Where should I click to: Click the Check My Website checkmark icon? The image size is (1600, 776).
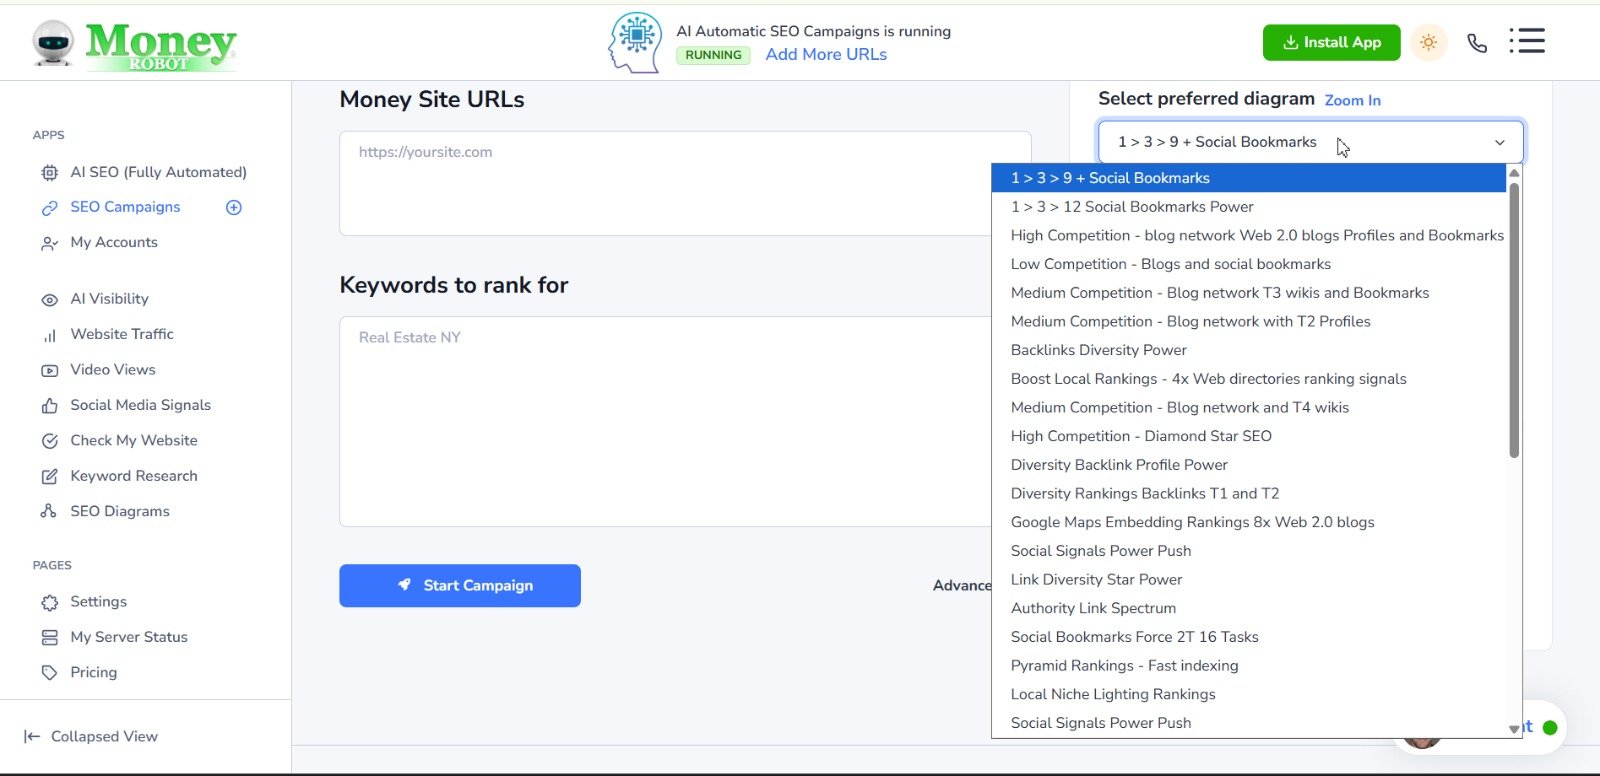tap(49, 441)
